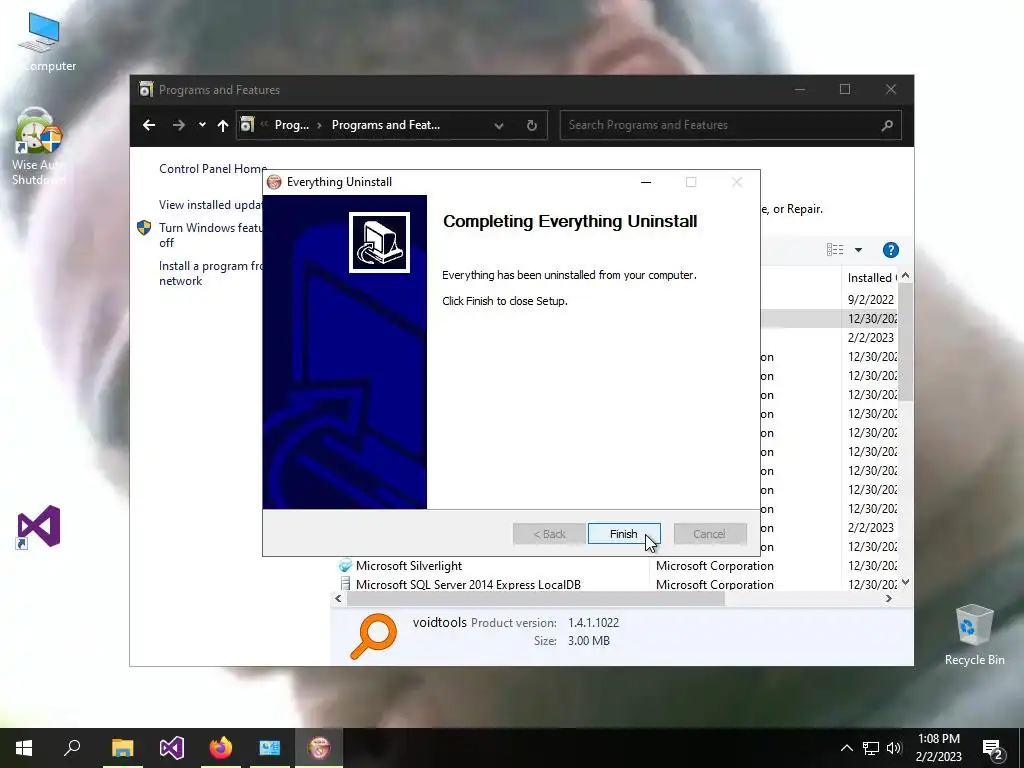Open network status tray icon
This screenshot has width=1024, height=768.
coord(871,748)
